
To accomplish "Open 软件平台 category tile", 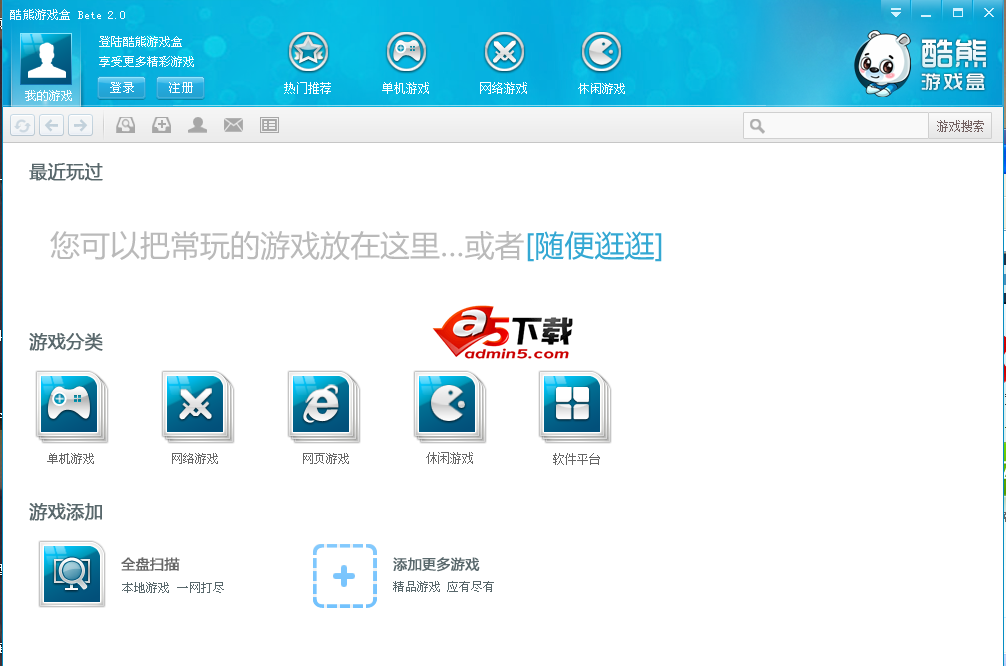I will pyautogui.click(x=575, y=407).
